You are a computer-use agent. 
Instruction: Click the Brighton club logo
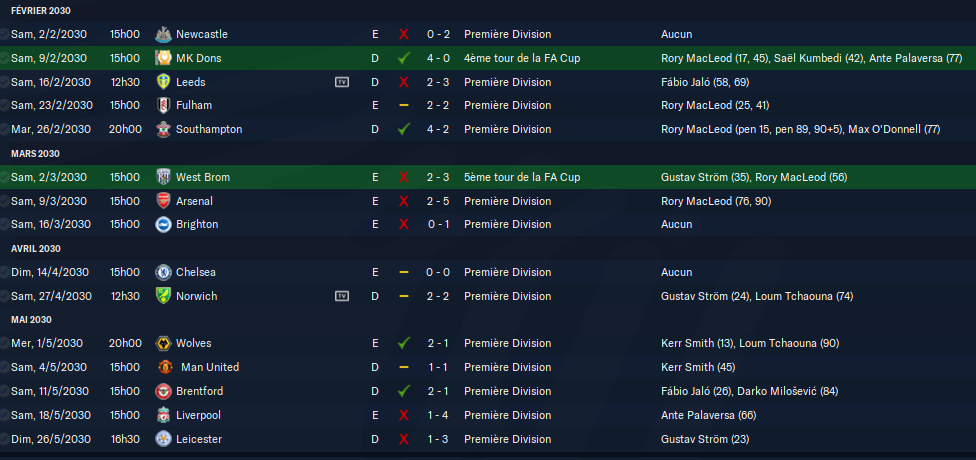(x=163, y=224)
